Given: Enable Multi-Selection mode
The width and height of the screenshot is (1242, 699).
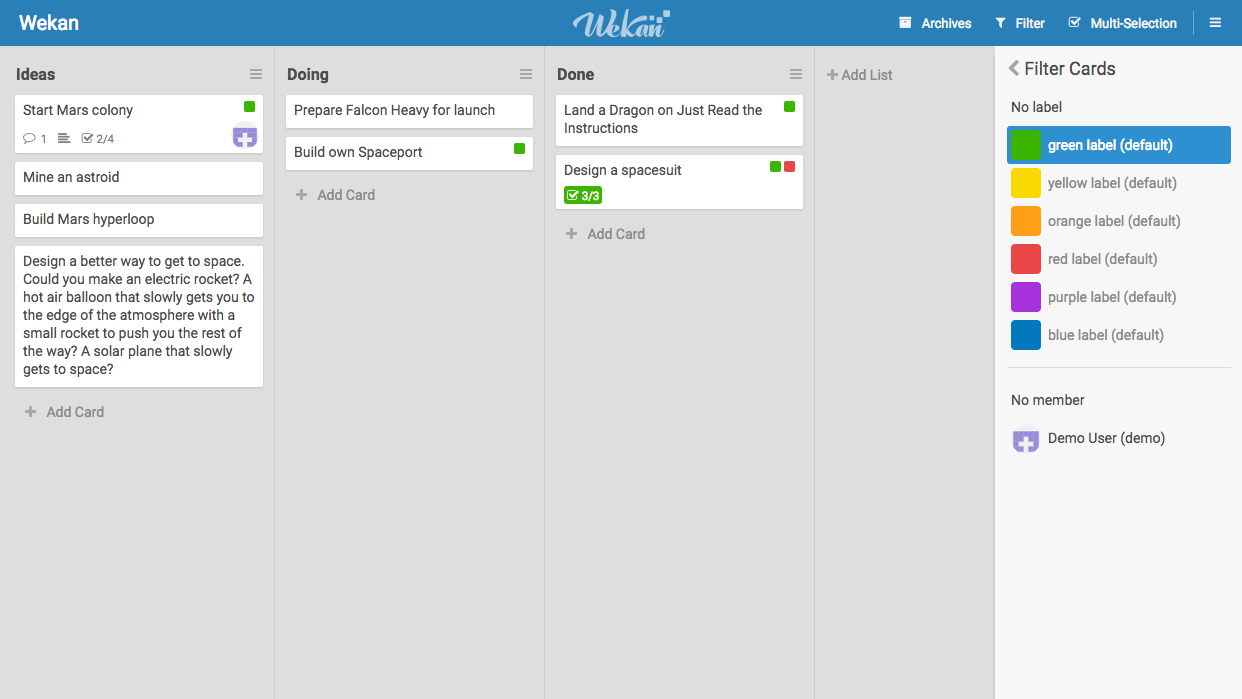Looking at the screenshot, I should click(1122, 22).
